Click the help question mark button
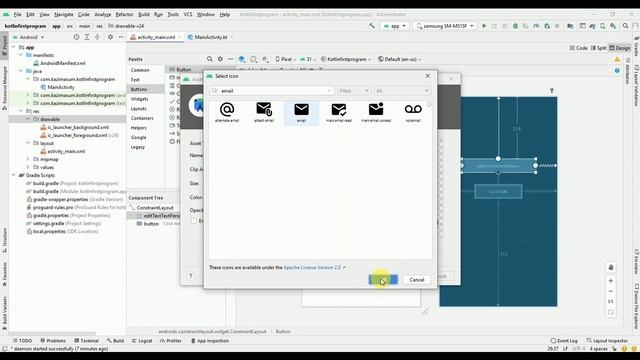This screenshot has height=360, width=640. [x=190, y=276]
